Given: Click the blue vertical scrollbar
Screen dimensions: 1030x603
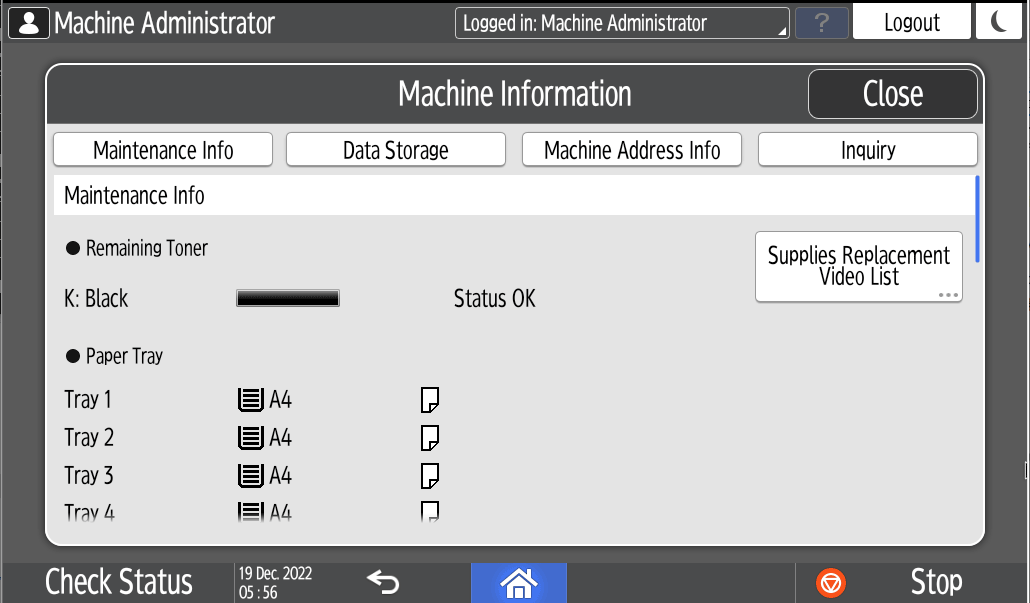Looking at the screenshot, I should [x=977, y=220].
